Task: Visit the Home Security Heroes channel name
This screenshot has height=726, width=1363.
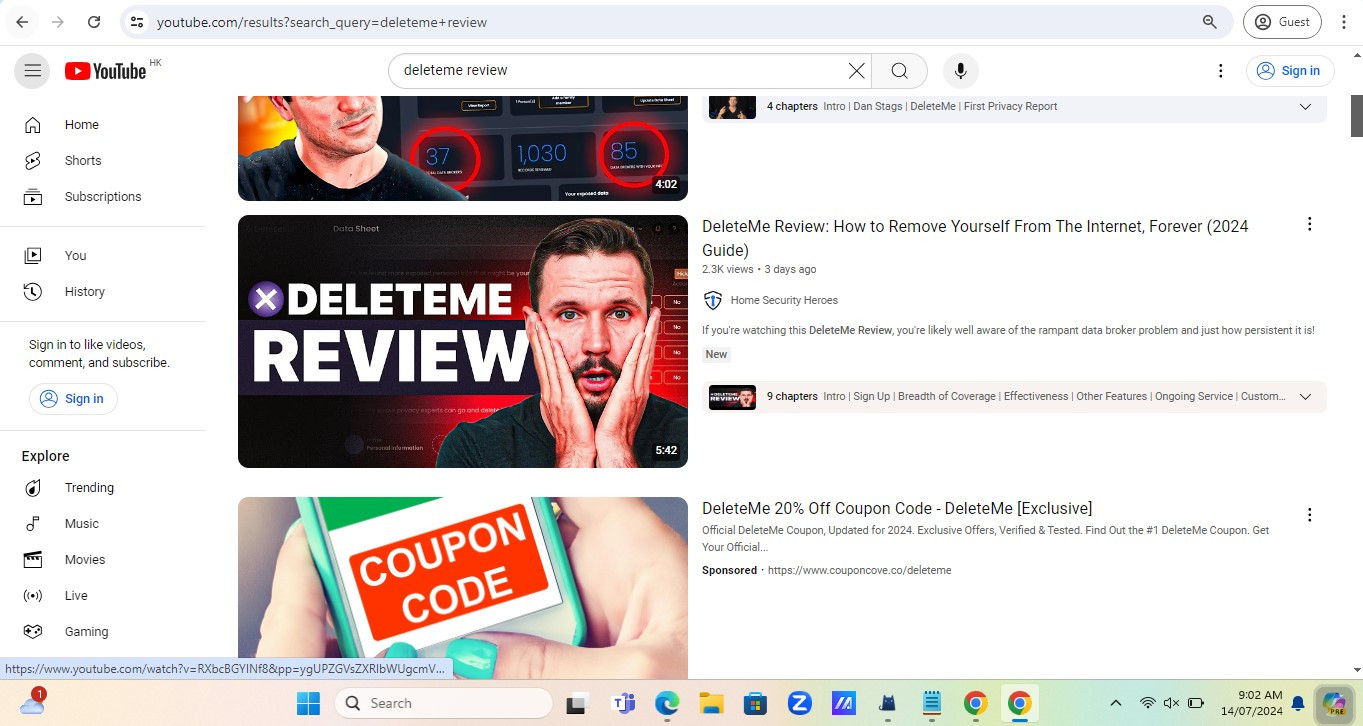Action: (x=784, y=300)
